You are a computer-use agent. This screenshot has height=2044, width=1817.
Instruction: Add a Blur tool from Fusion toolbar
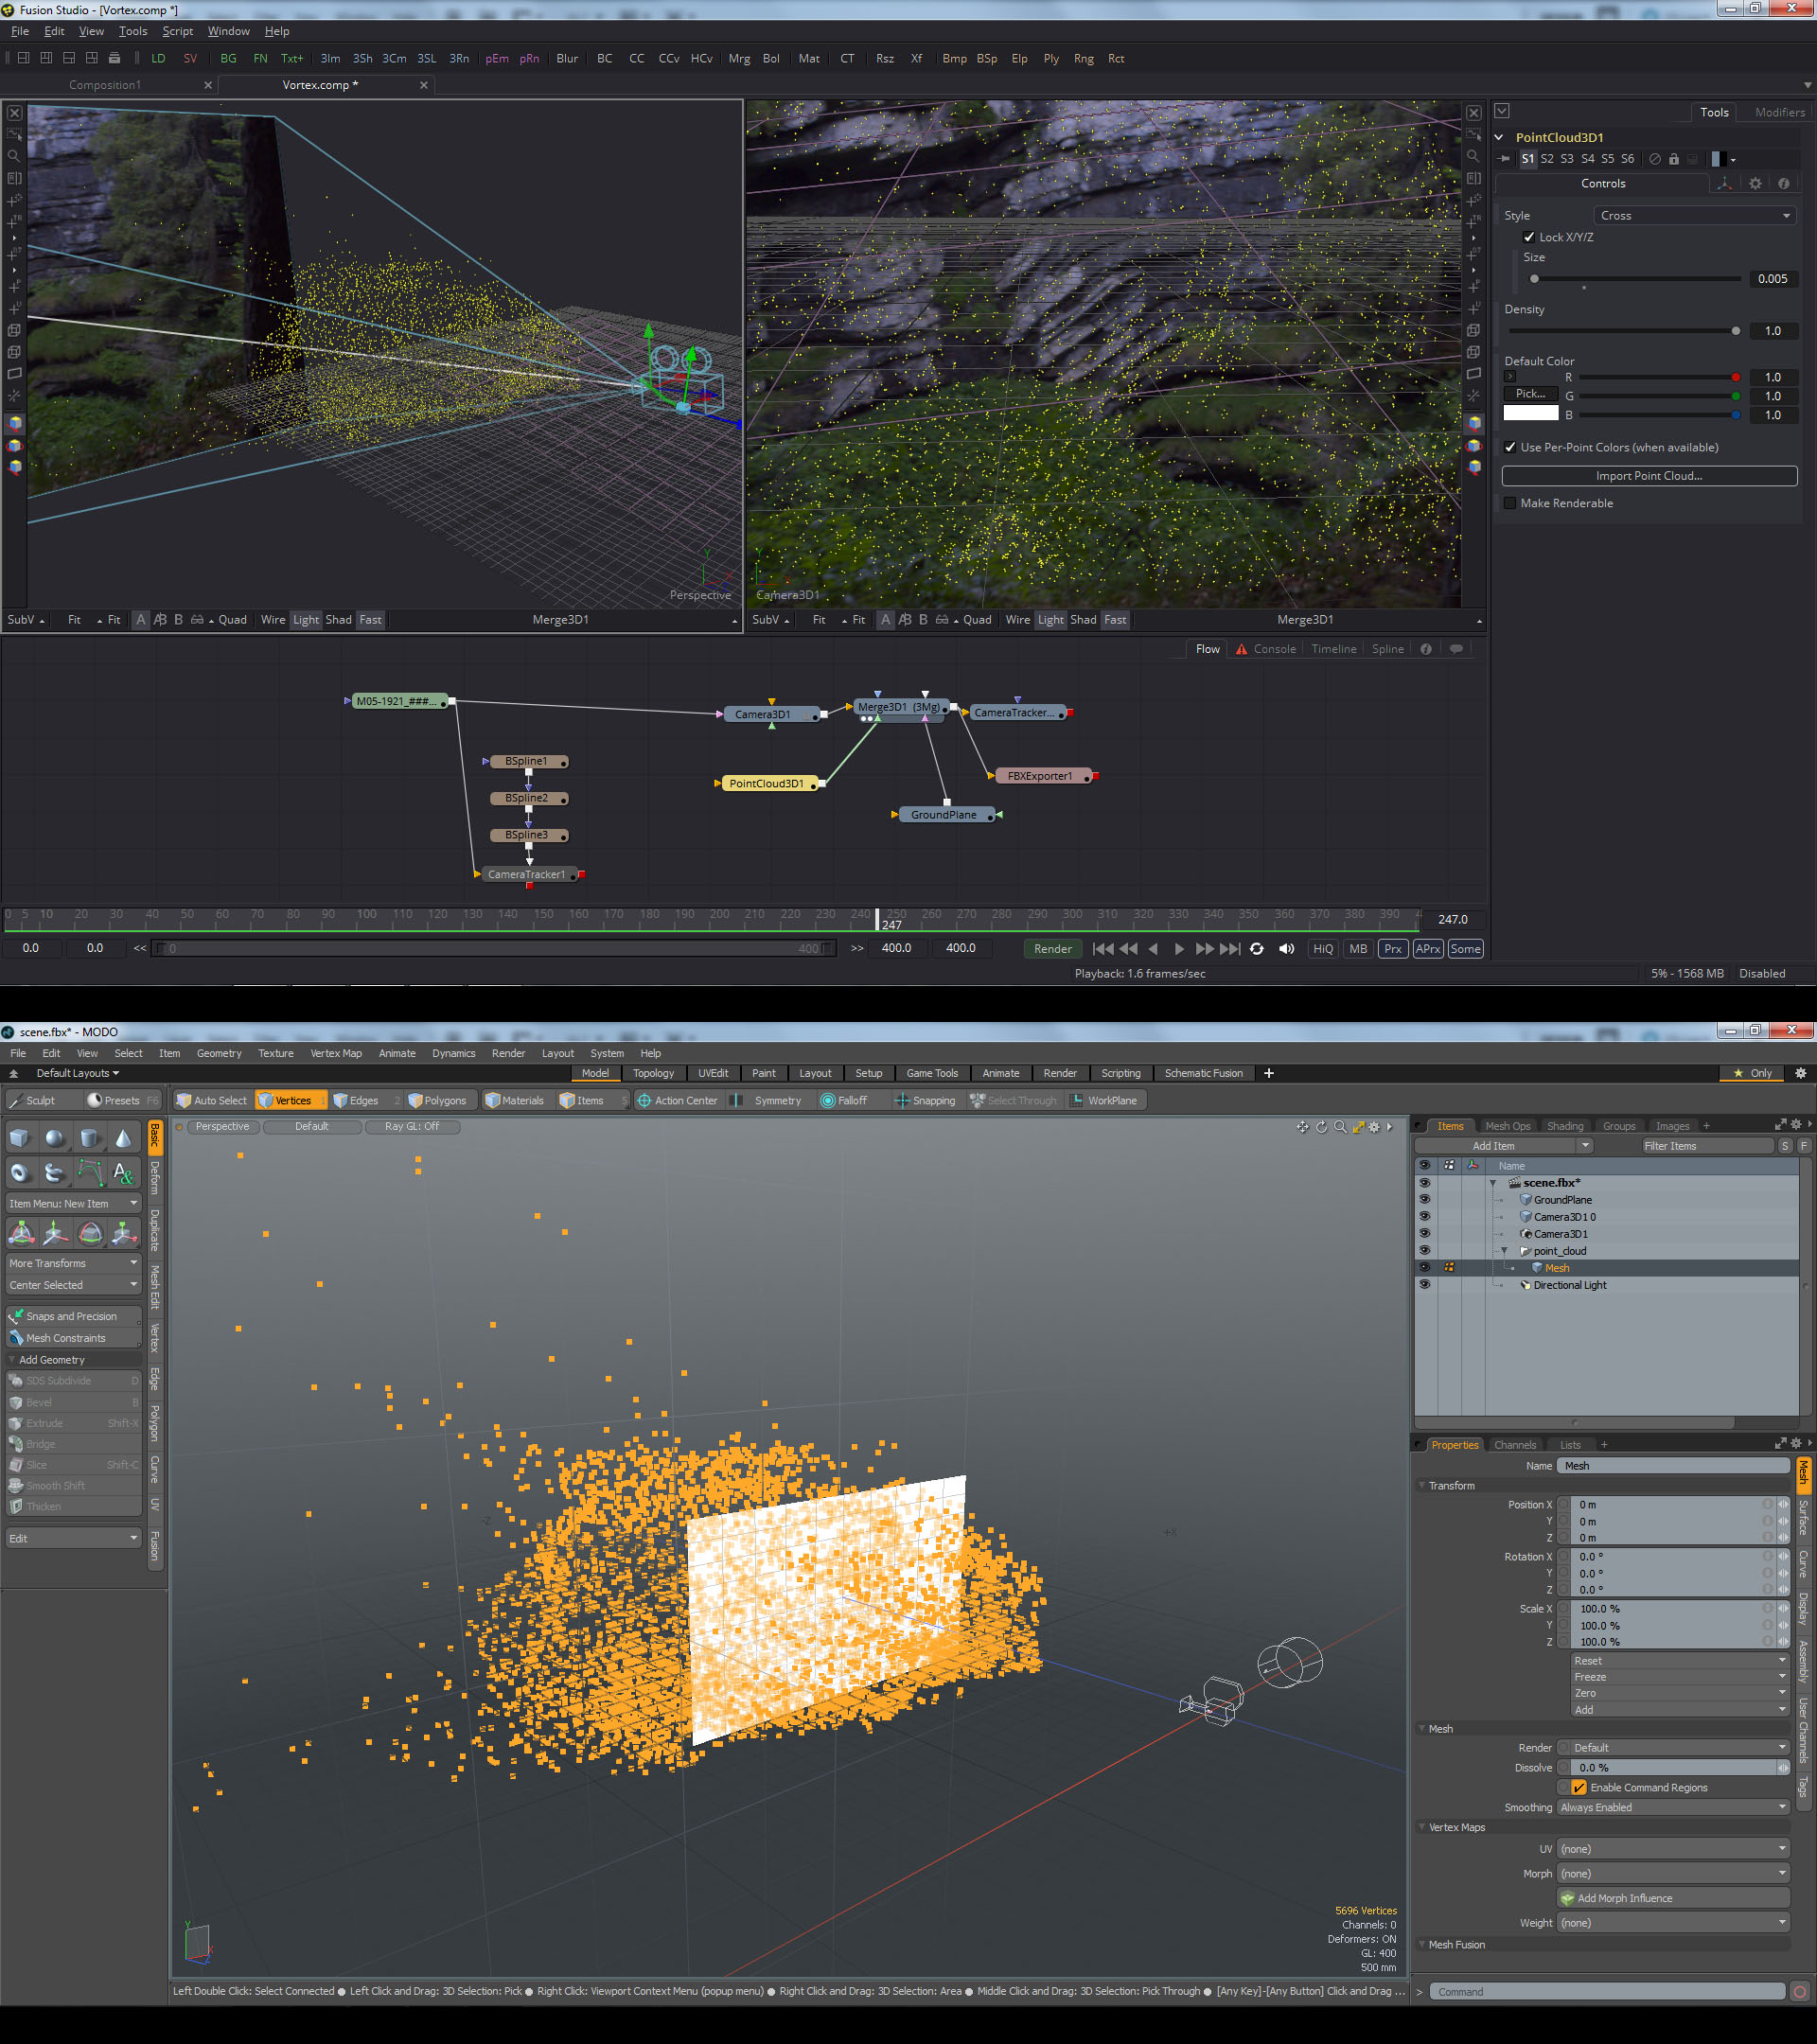(x=567, y=58)
